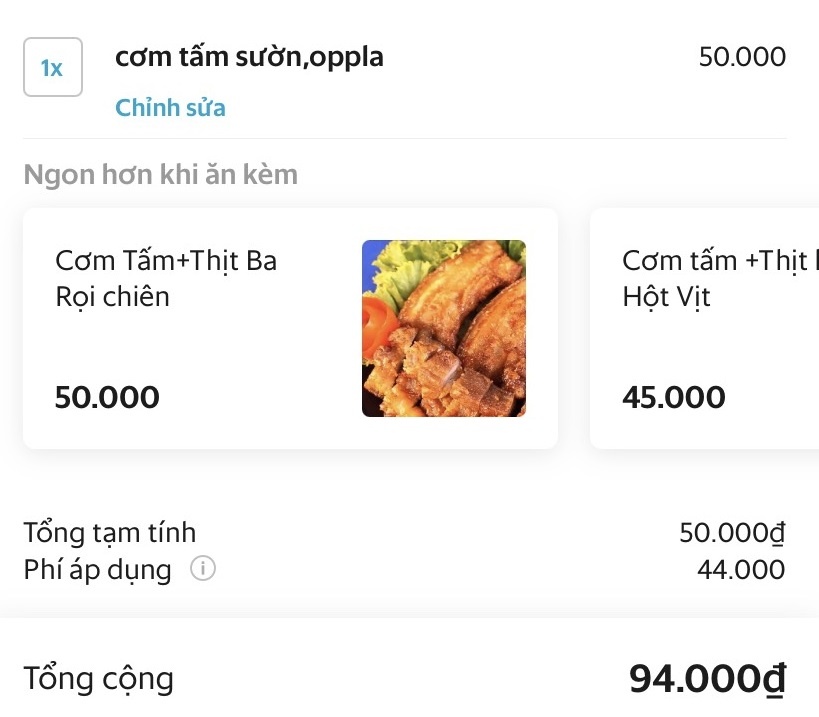This screenshot has height=717, width=819.
Task: Click the 45.000 price on Hột Vịt card
Action: click(x=674, y=397)
